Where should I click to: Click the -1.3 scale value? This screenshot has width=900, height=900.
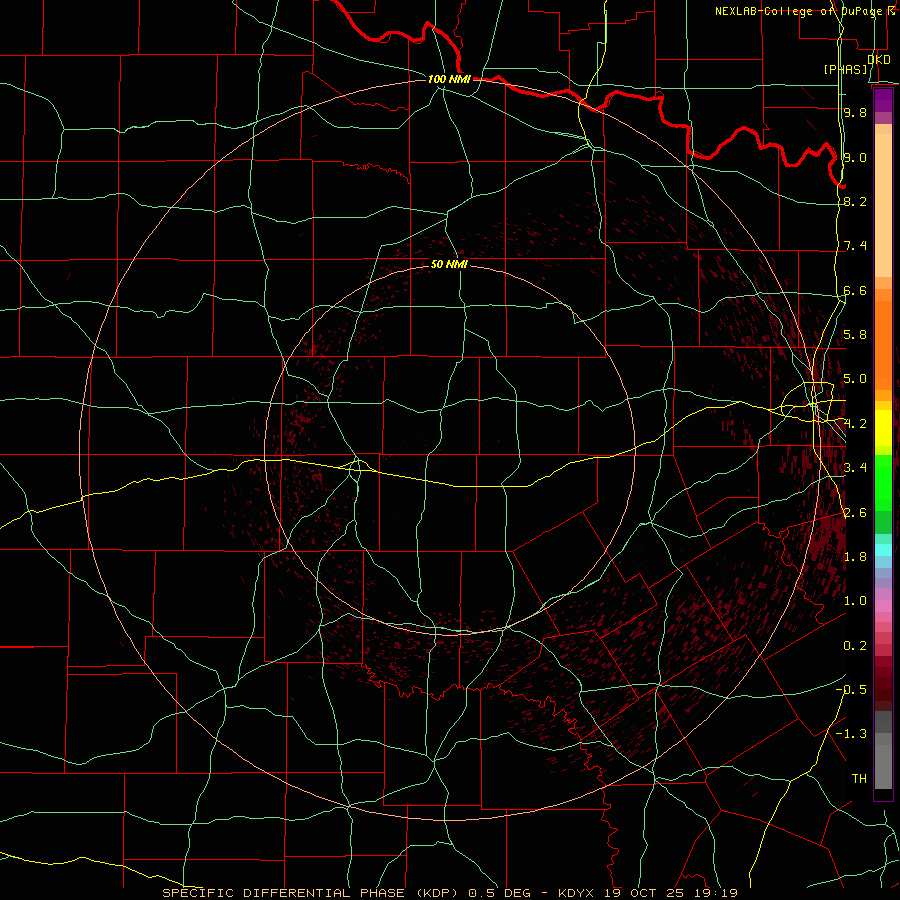tap(851, 734)
